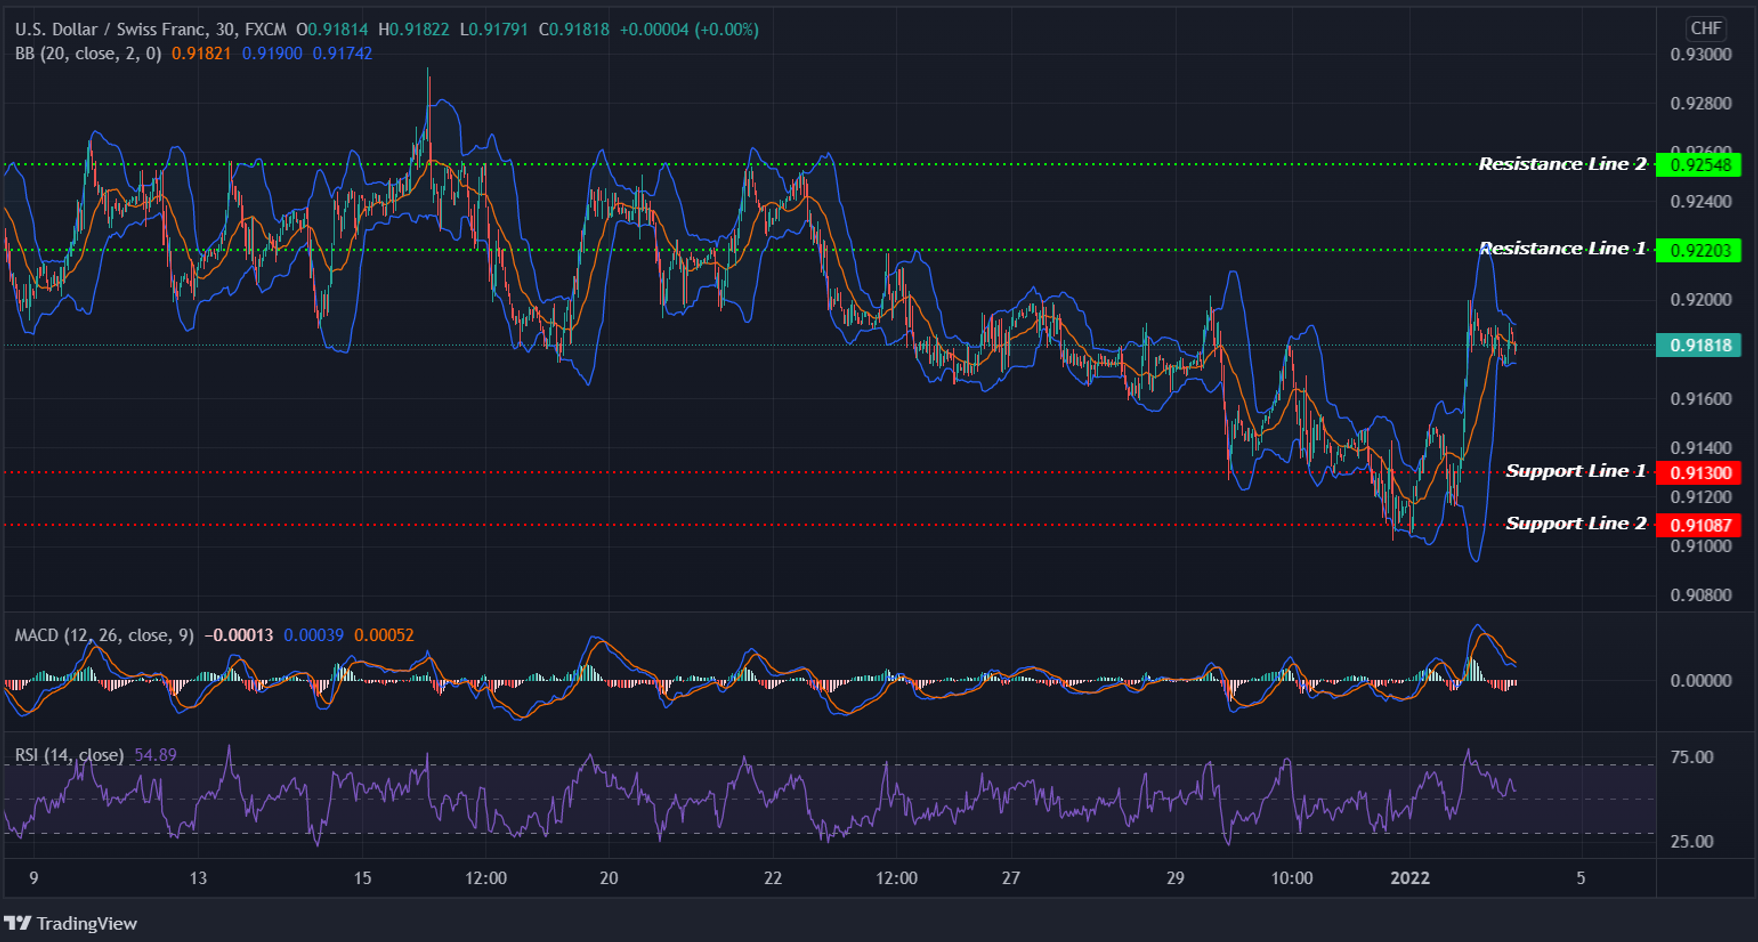The image size is (1758, 942).
Task: Select the Resistance Line 2 price label 0.92548
Action: [1700, 164]
